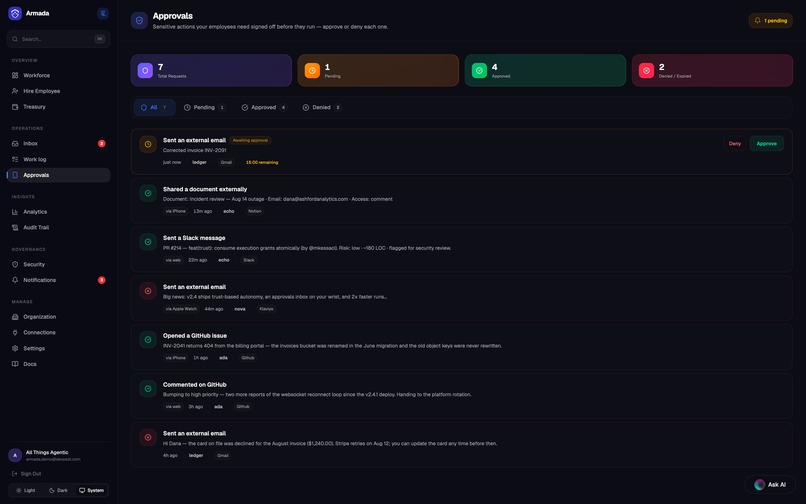Switch to the Denied tab

(322, 107)
